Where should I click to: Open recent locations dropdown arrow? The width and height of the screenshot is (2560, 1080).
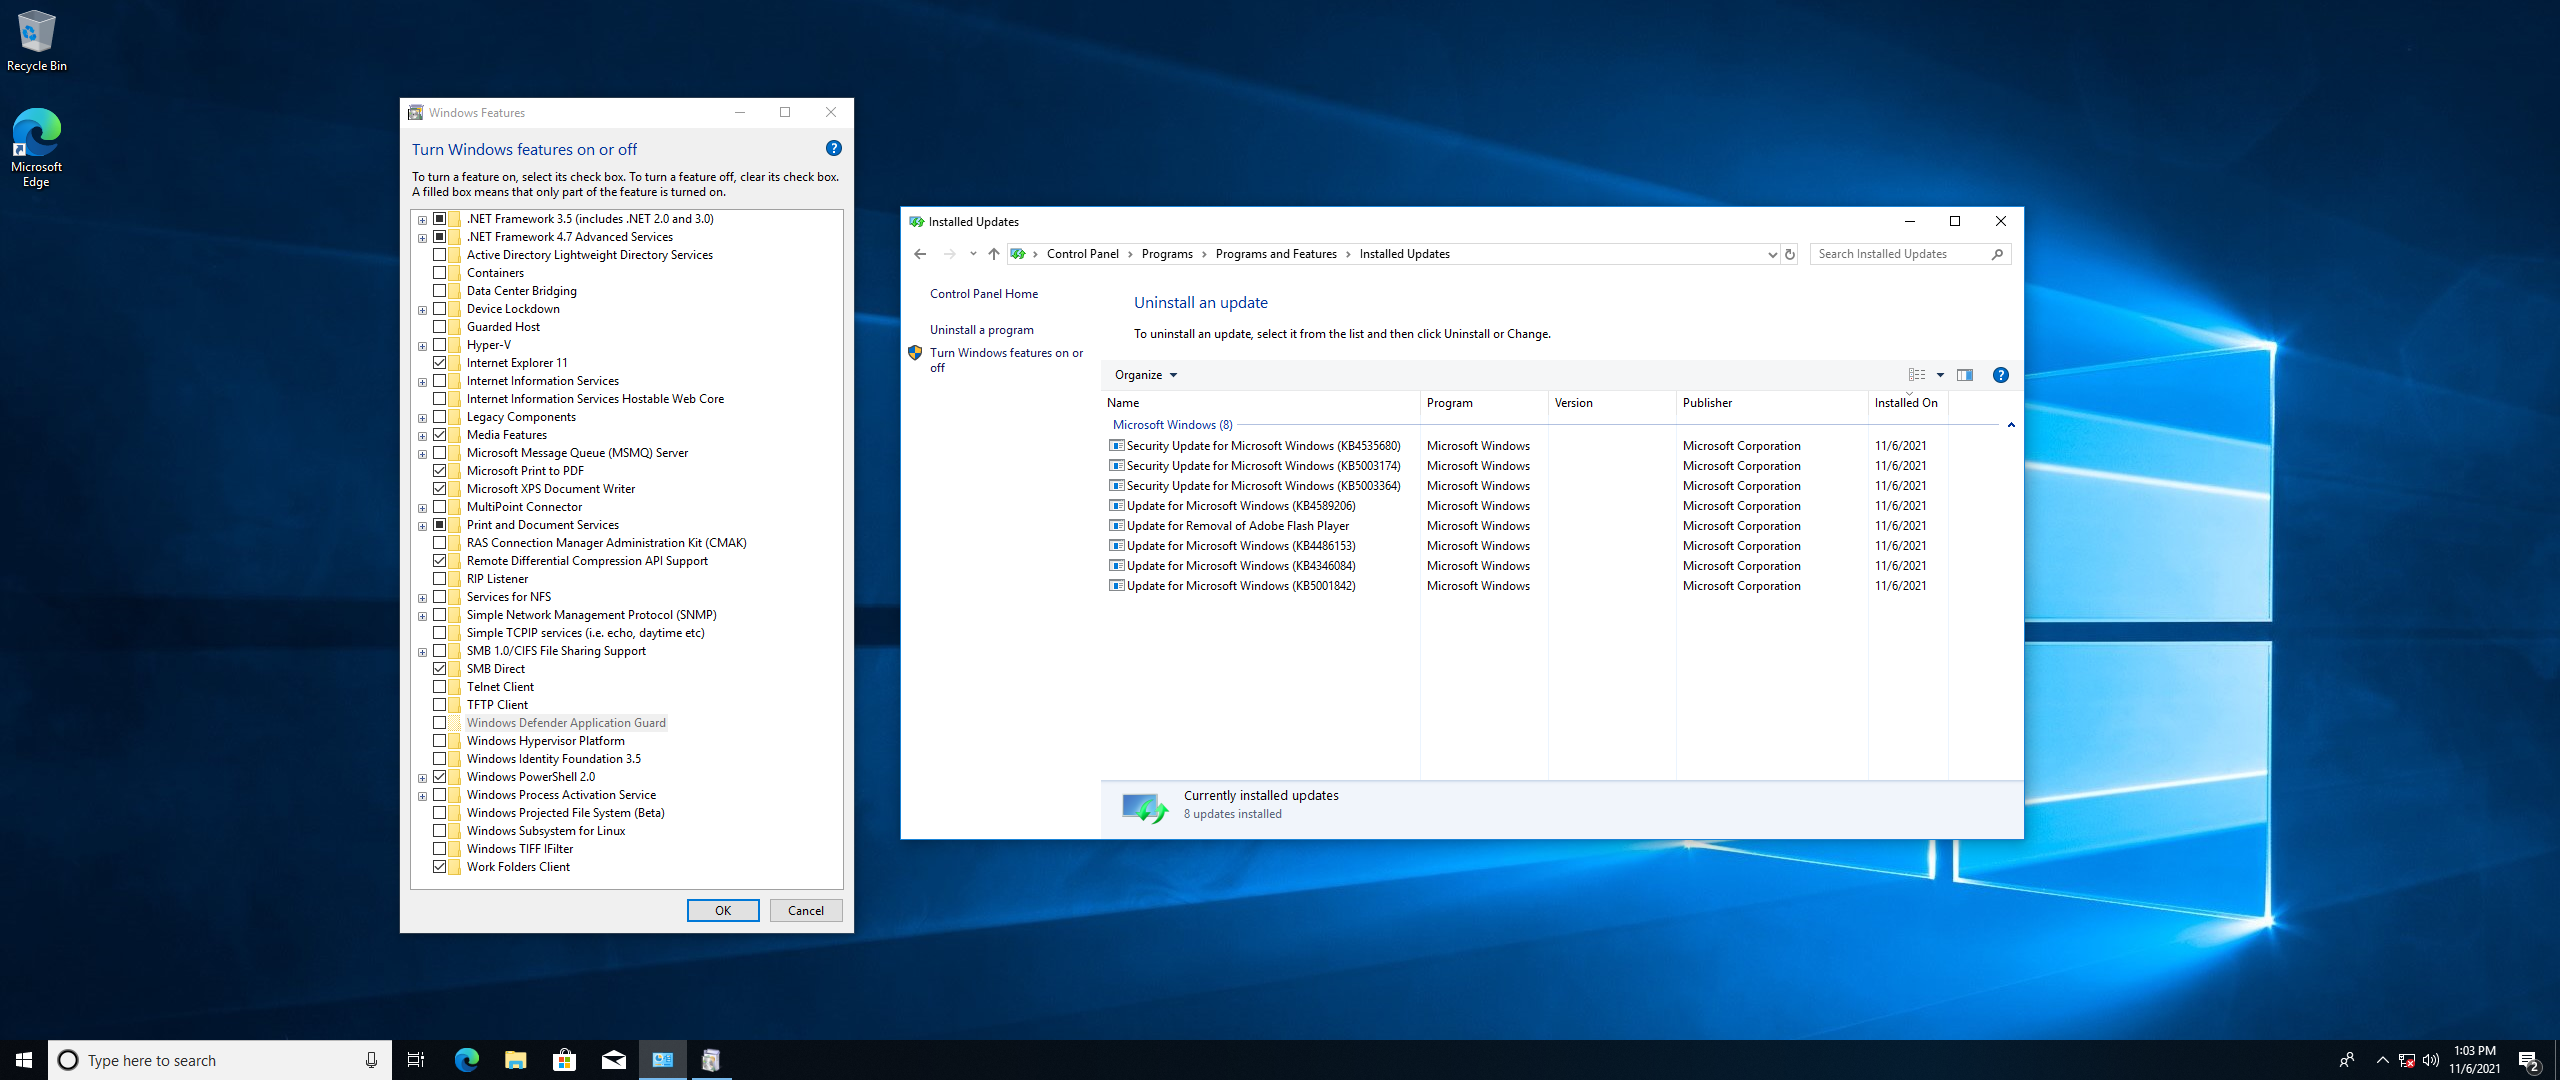coord(973,254)
